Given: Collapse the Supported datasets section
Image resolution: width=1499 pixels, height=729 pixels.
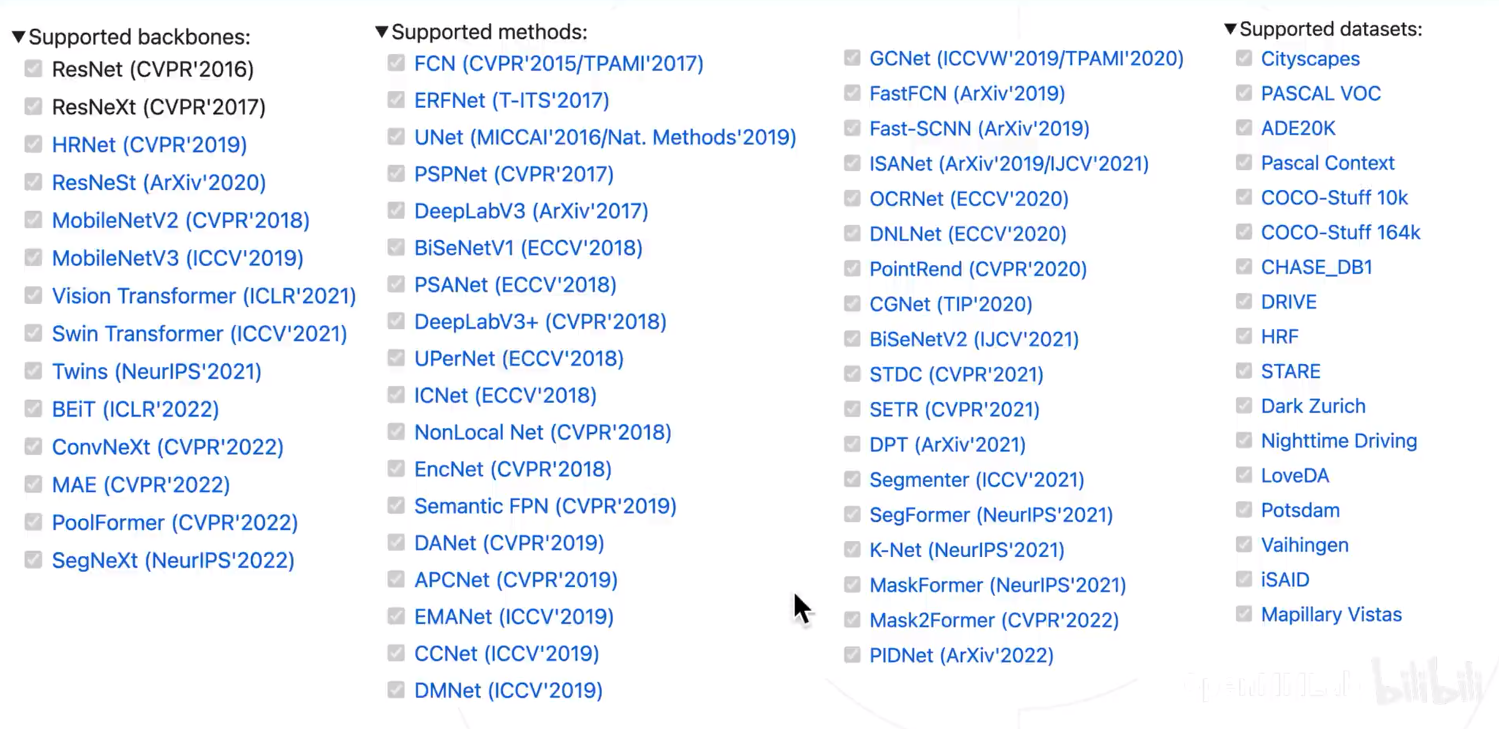Looking at the screenshot, I should click(1229, 29).
